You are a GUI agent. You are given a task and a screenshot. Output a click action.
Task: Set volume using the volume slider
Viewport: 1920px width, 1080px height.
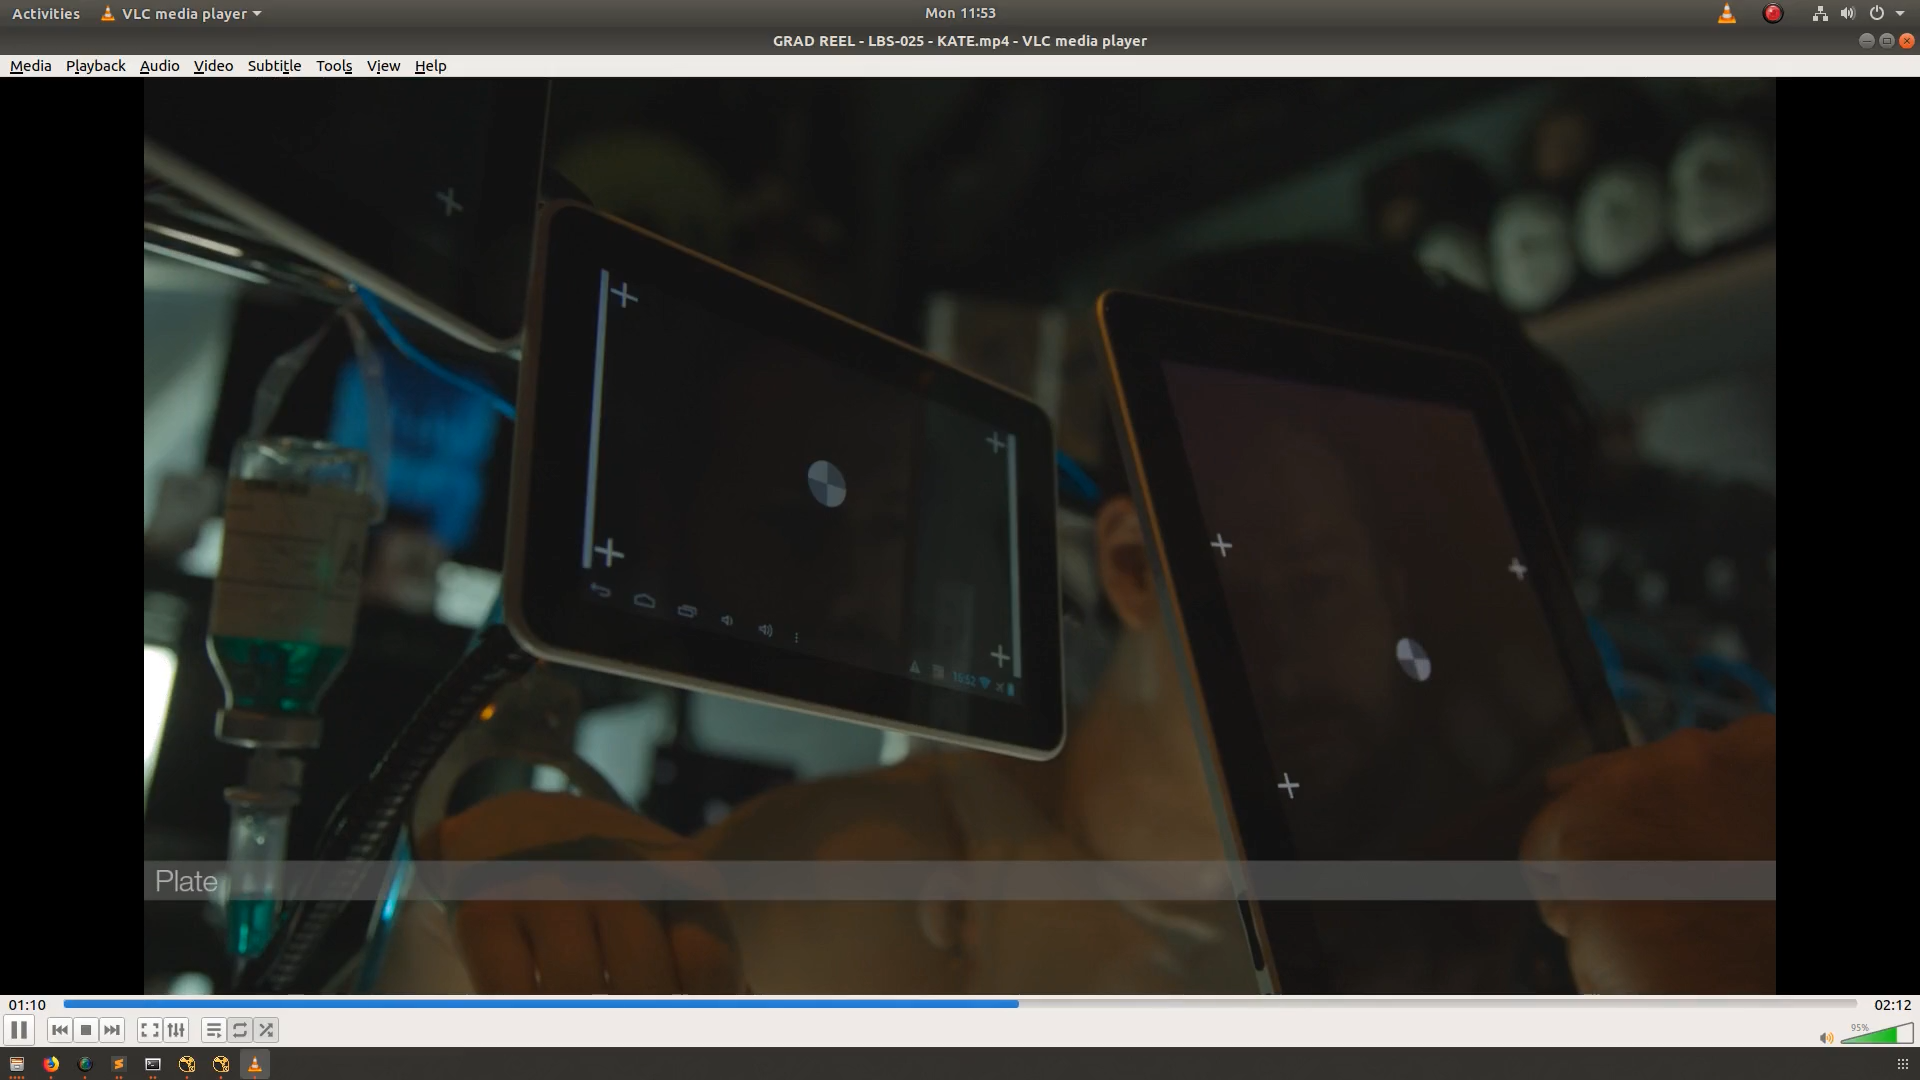coord(1877,1034)
